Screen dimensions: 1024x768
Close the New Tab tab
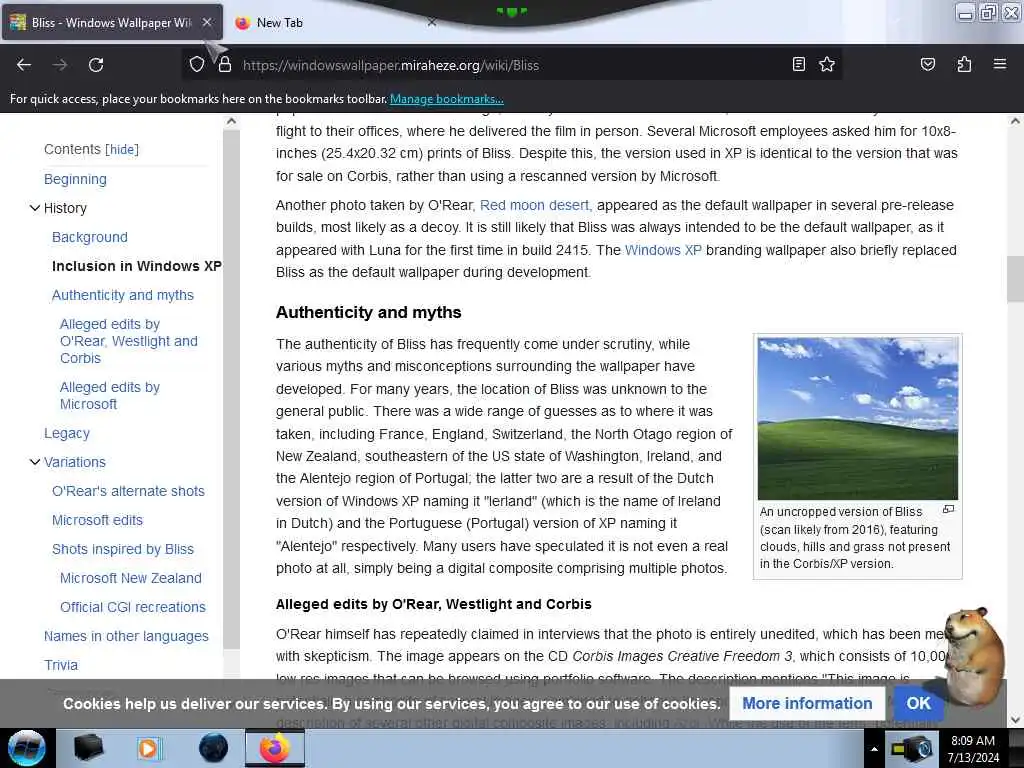(x=431, y=22)
